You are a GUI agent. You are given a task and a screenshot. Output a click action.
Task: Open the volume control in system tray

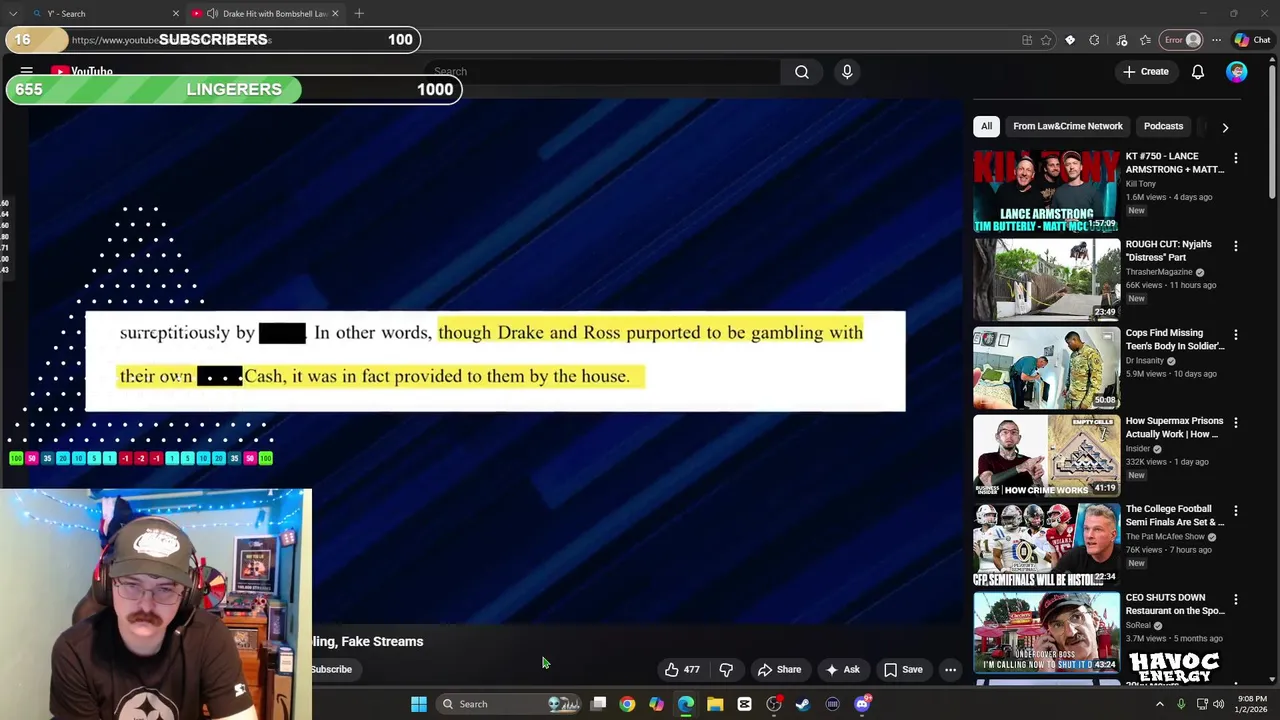pos(1219,704)
